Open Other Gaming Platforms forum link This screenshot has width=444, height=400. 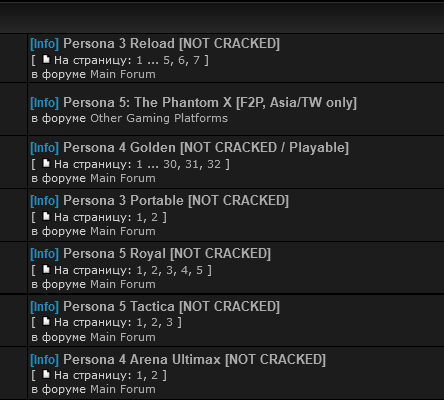tap(159, 118)
